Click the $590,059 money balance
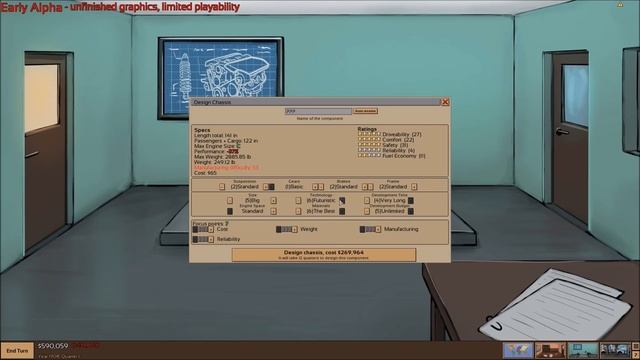Screen dimensions: 640x360 [53, 346]
